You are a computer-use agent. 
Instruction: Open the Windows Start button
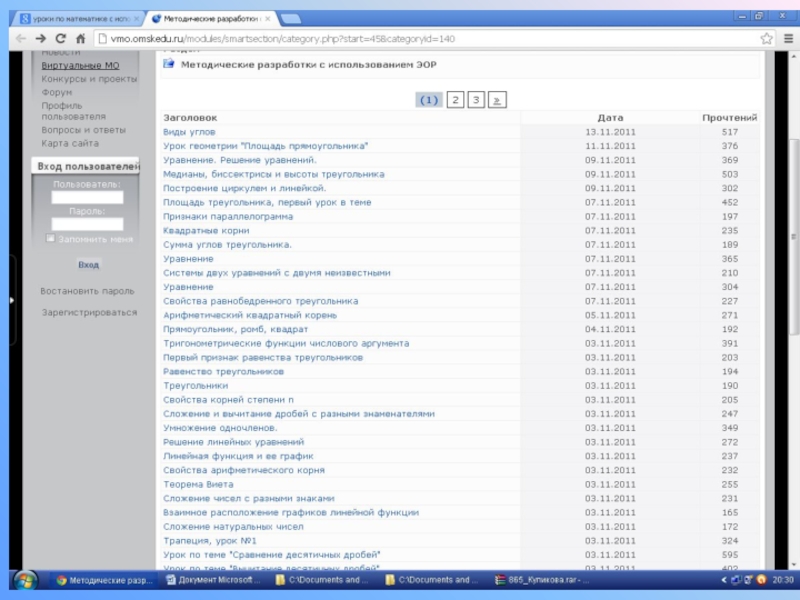25,580
